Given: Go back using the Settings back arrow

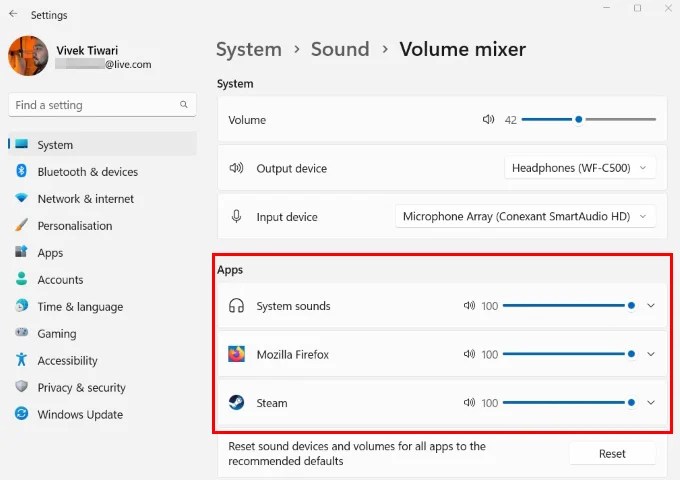Looking at the screenshot, I should [13, 14].
